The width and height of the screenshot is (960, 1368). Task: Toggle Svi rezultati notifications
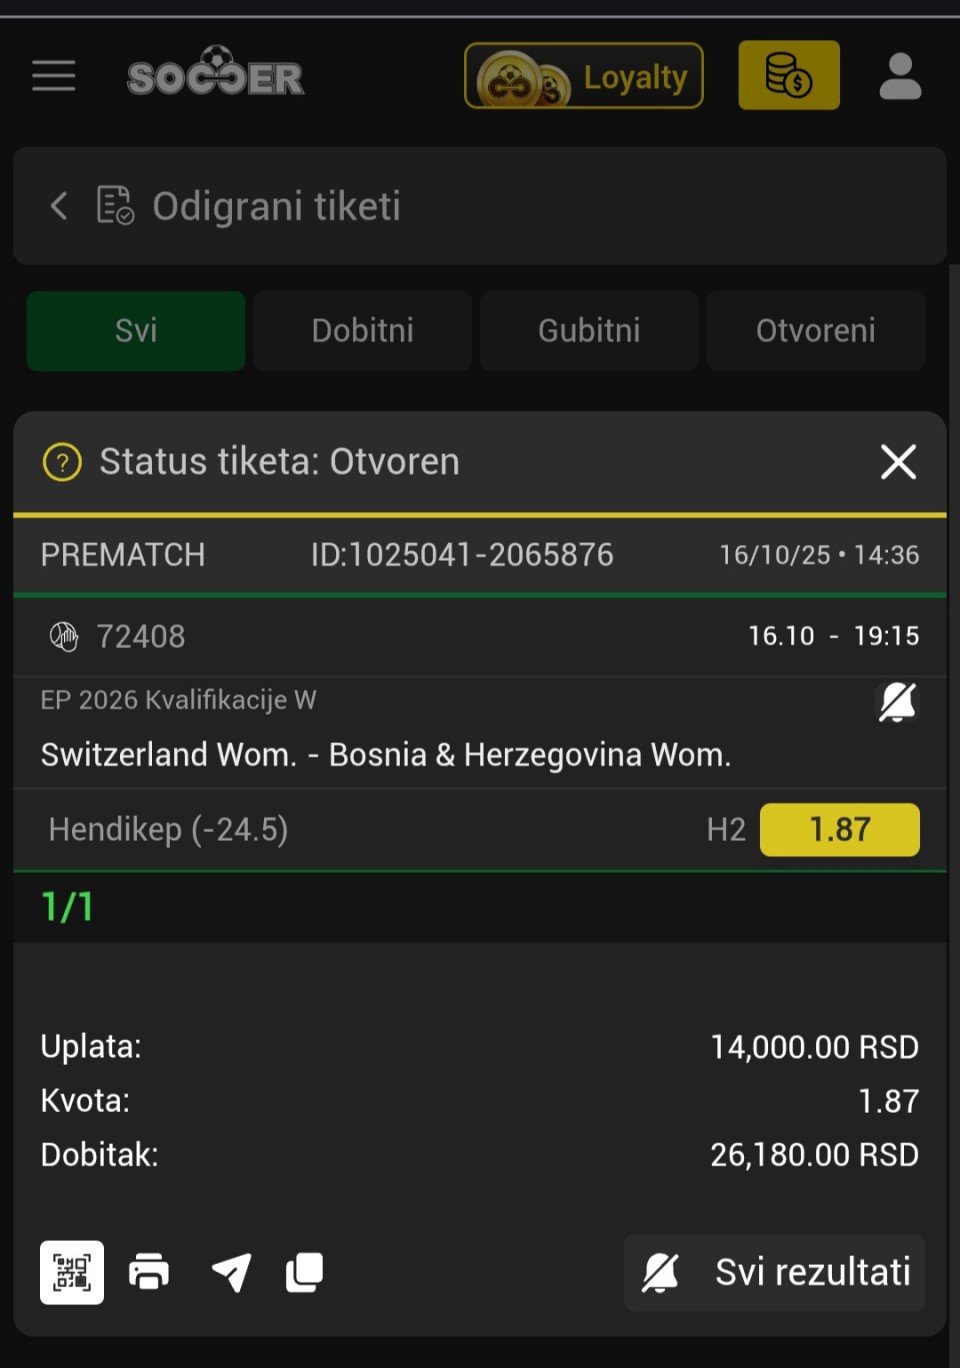click(775, 1273)
